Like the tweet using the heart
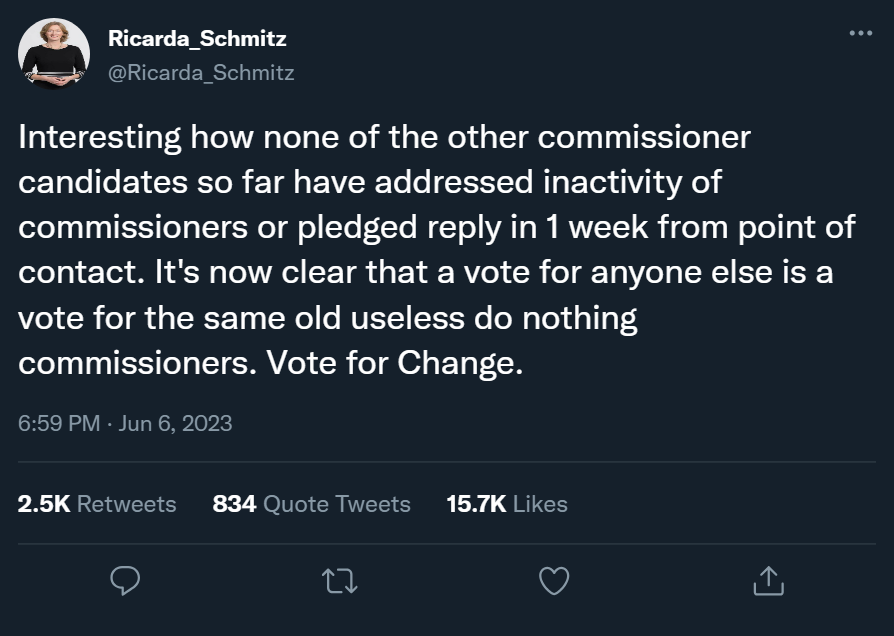894x636 pixels. tap(554, 580)
